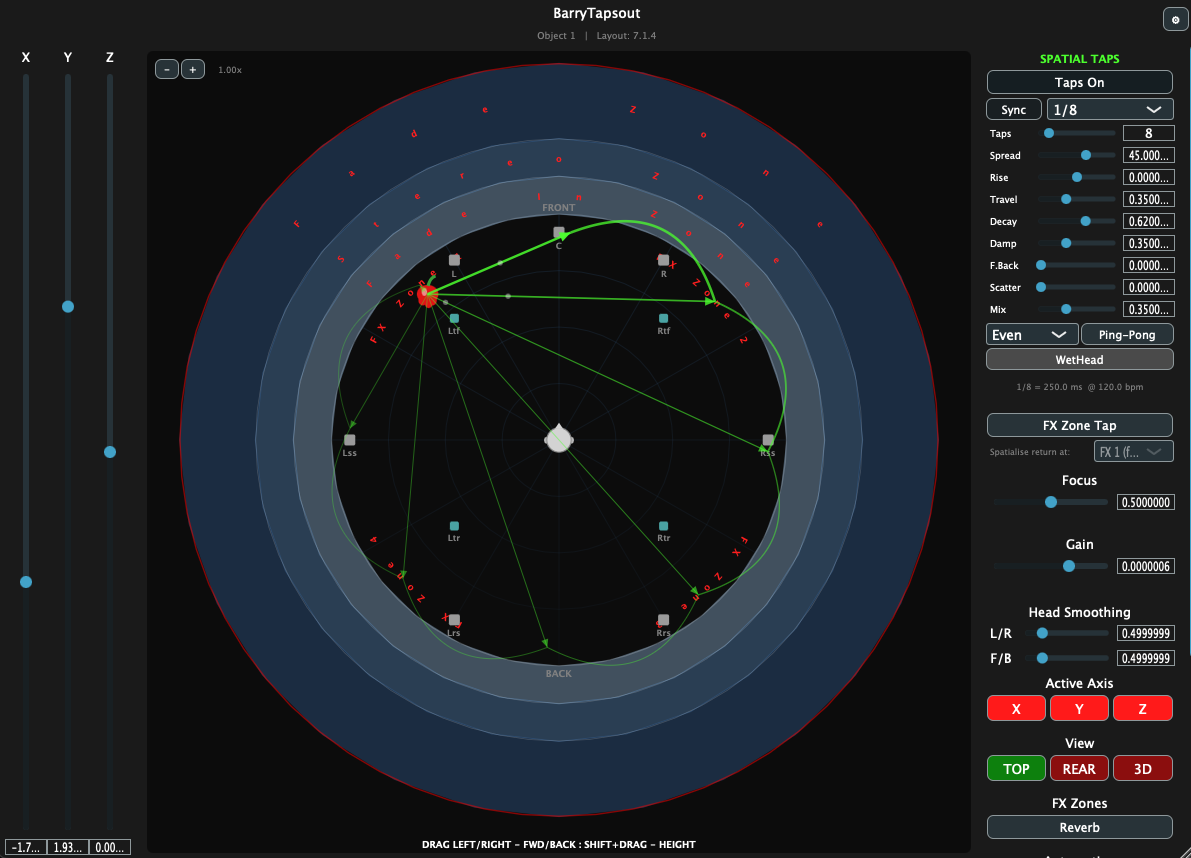Select the L front-left speaker icon

[454, 260]
